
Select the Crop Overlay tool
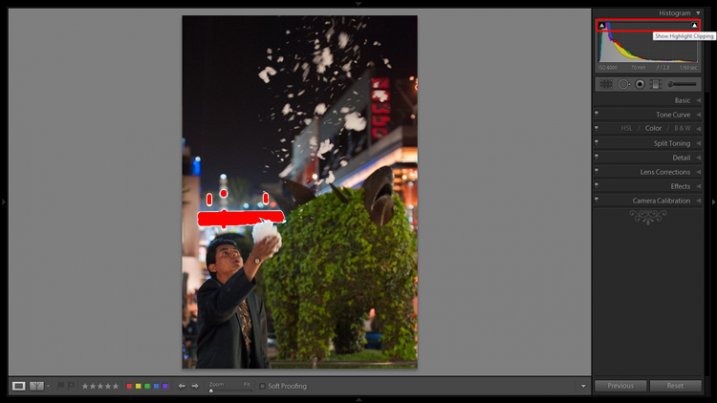(x=607, y=84)
